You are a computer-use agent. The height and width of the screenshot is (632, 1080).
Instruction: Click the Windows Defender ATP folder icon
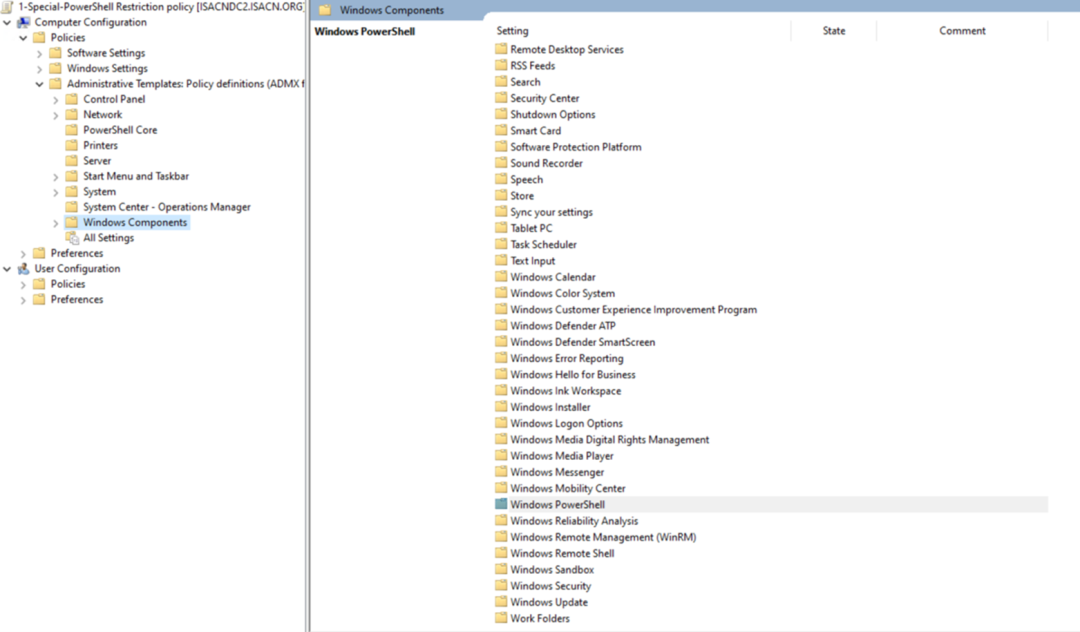tap(501, 326)
